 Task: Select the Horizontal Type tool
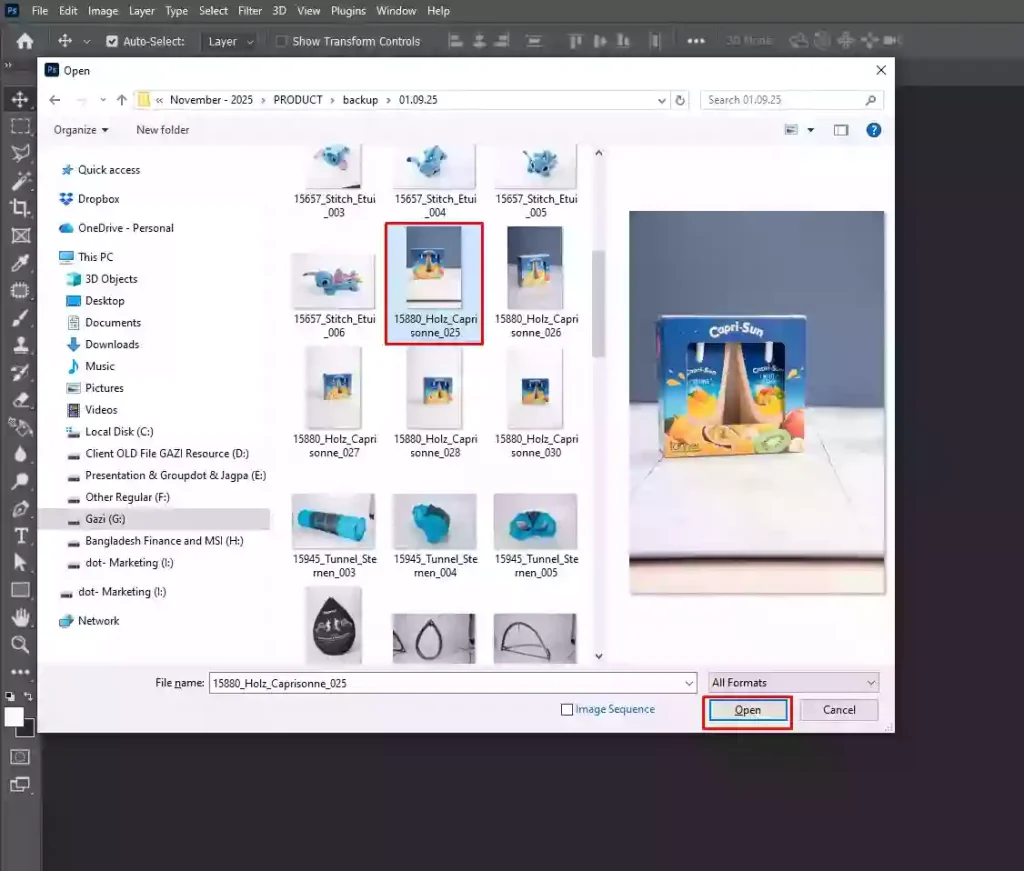(19, 535)
